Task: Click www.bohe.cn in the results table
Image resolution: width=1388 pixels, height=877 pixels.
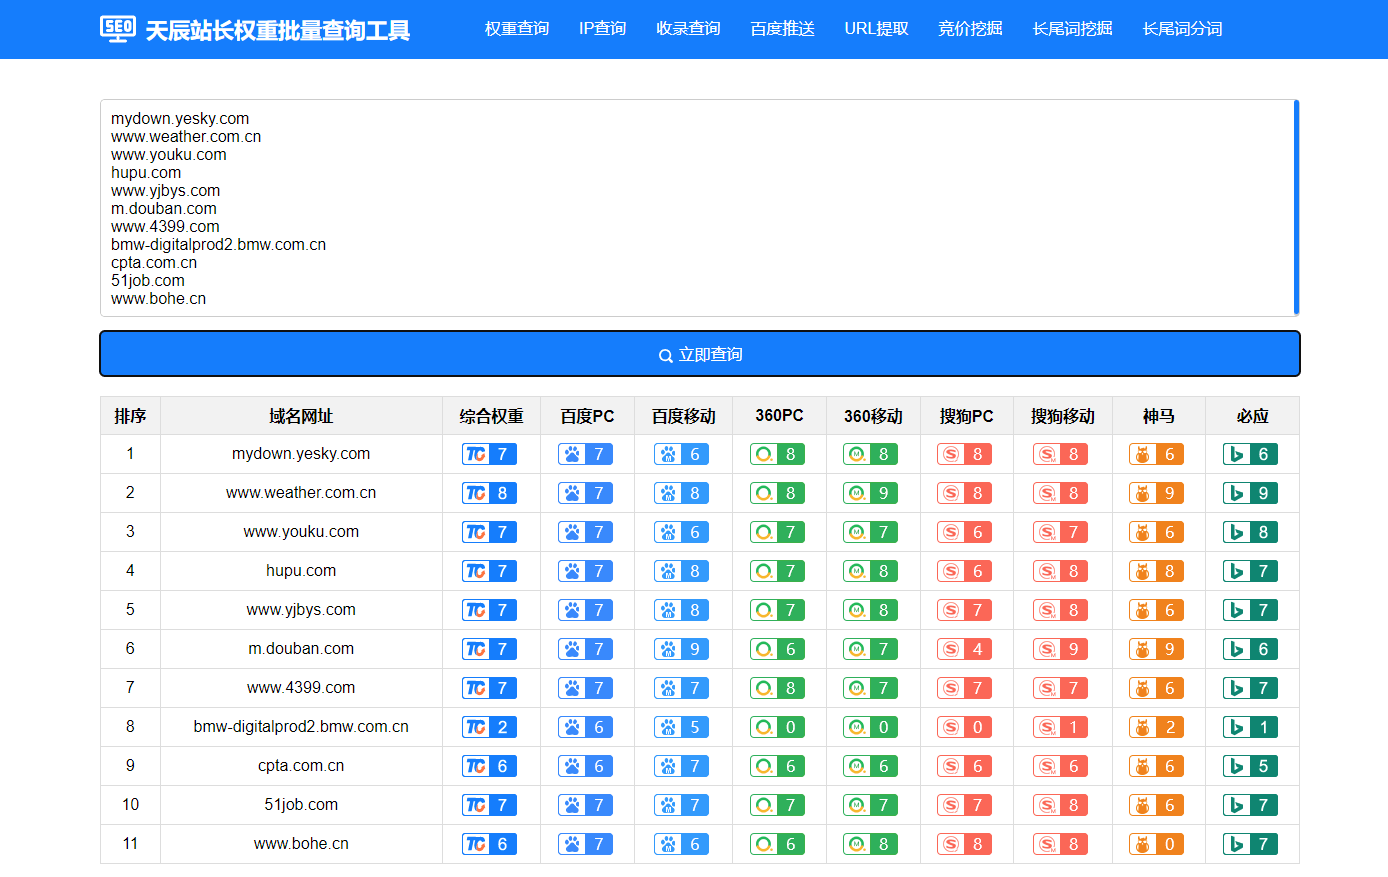Action: point(301,844)
